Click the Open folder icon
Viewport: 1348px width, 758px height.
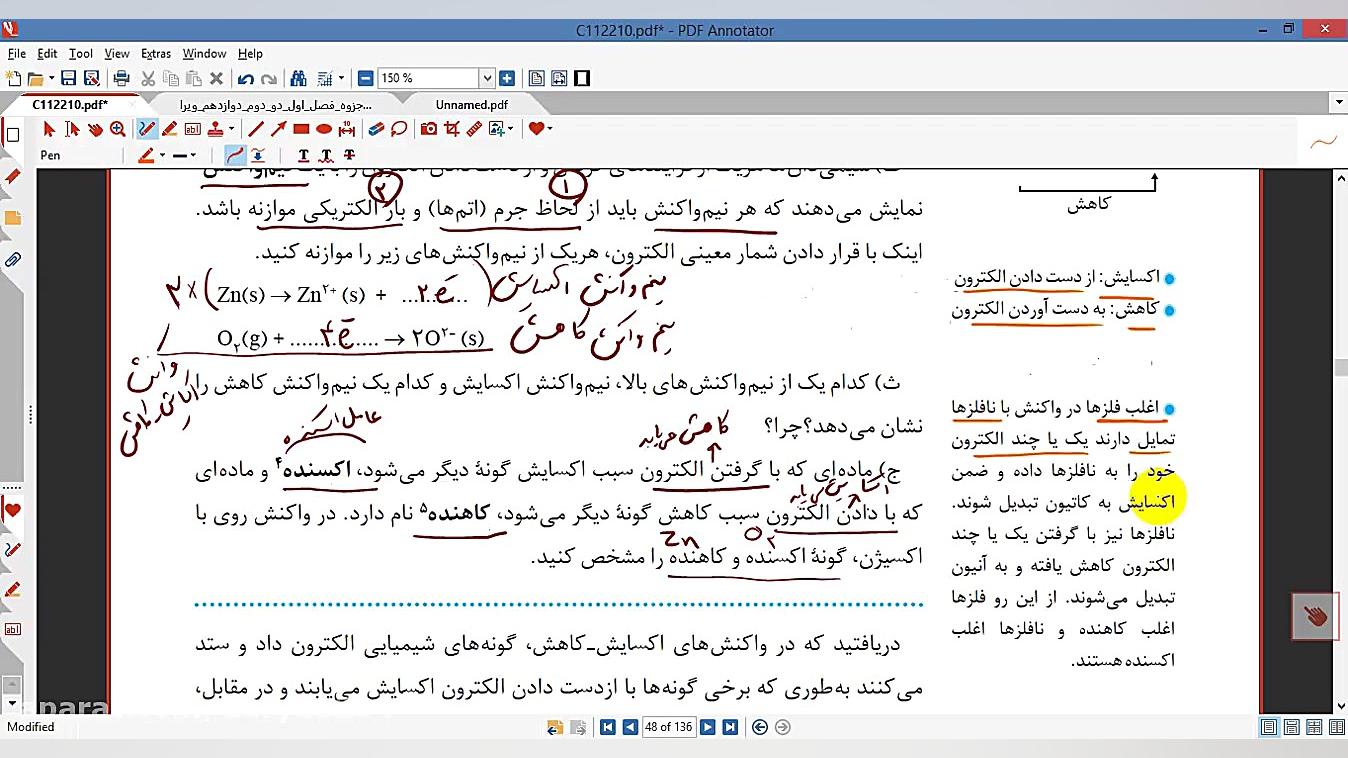35,78
